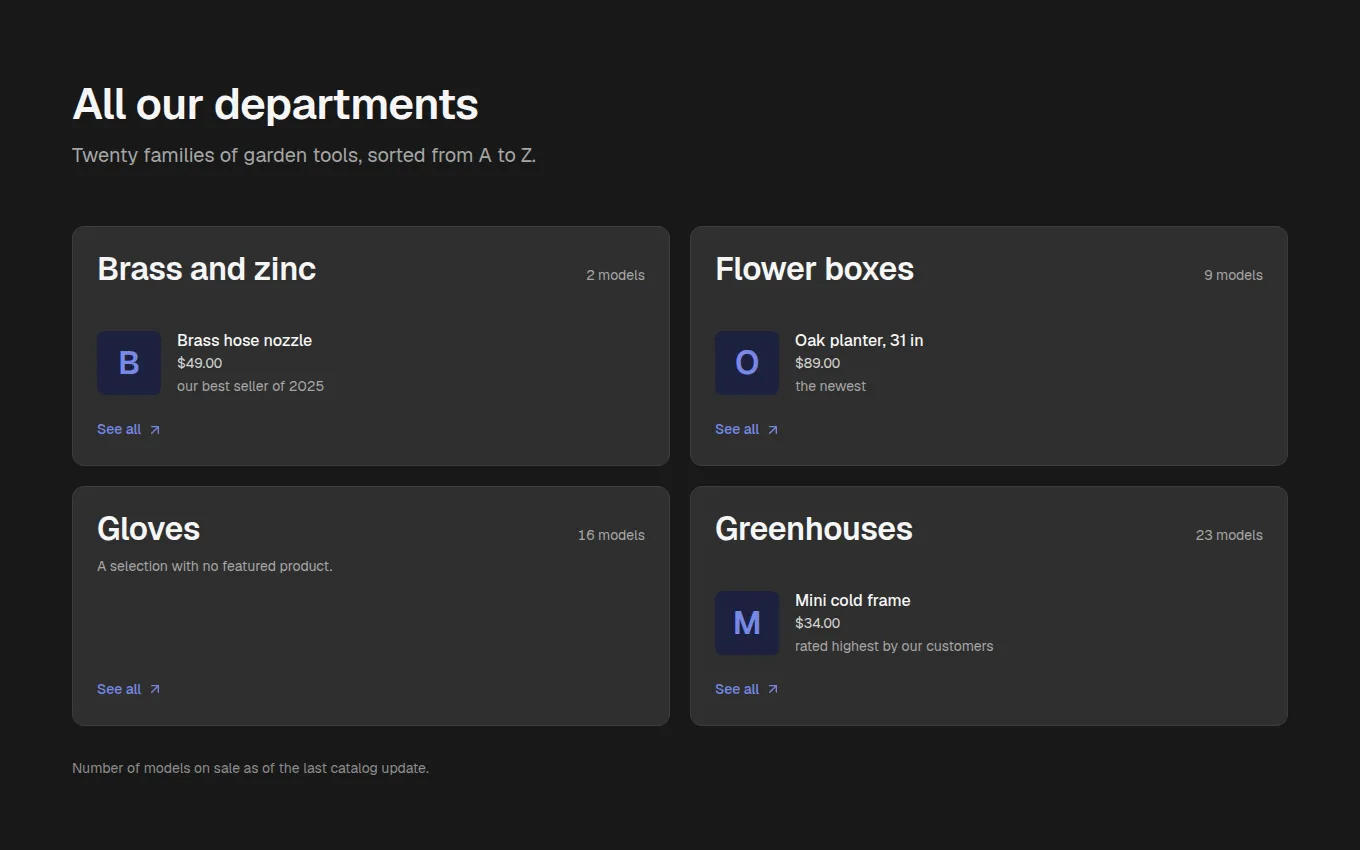Click the 2 models count
The image size is (1360, 850).
pos(616,275)
